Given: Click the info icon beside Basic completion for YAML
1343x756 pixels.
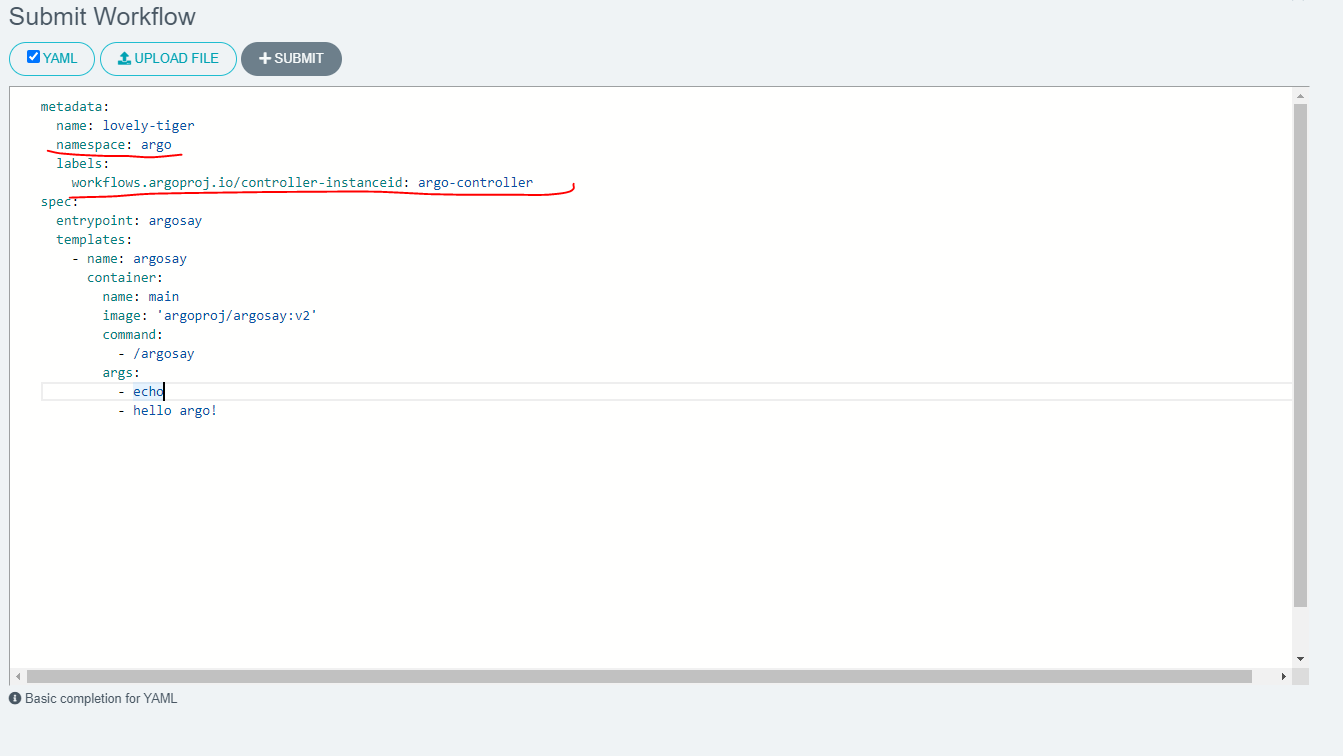Looking at the screenshot, I should [x=16, y=698].
